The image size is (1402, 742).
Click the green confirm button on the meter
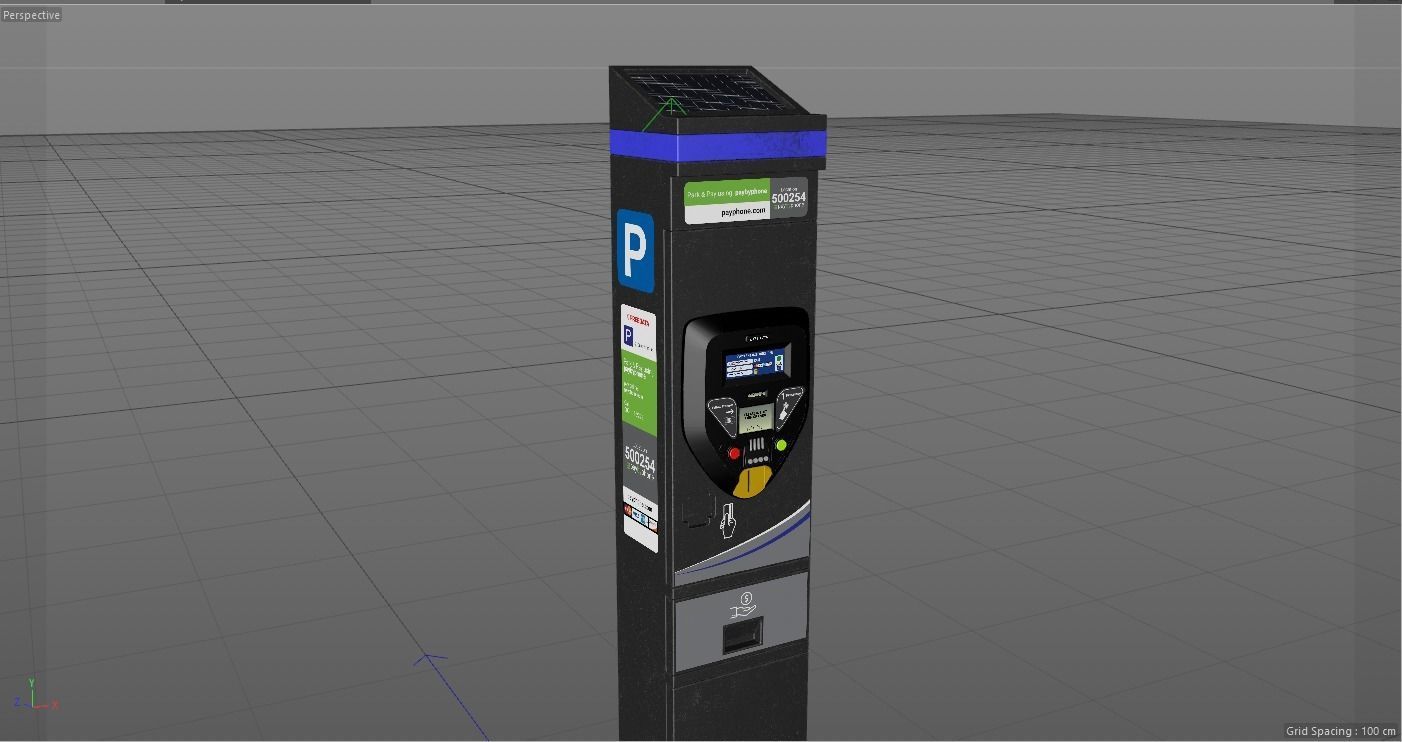click(x=781, y=445)
